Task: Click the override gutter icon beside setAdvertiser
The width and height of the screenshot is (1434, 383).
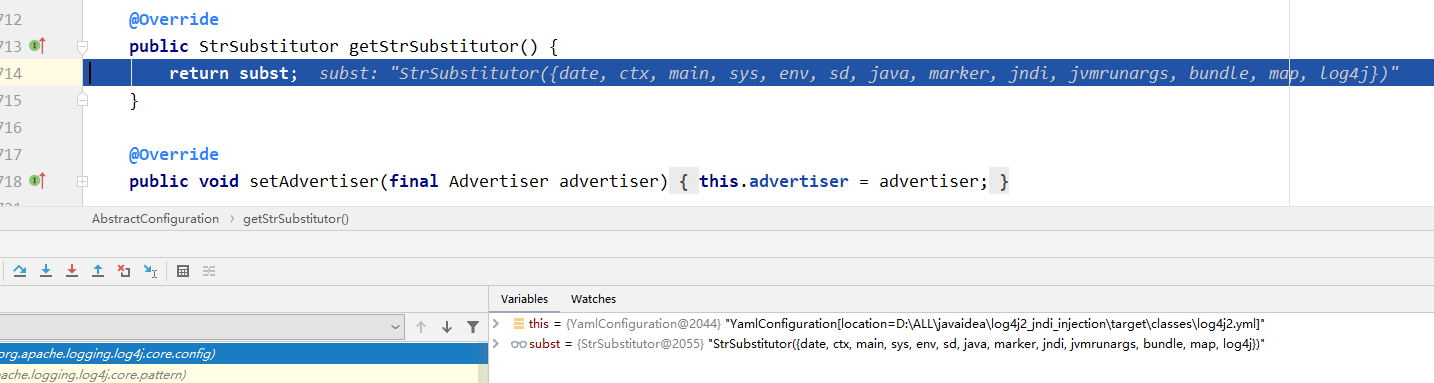Action: tap(38, 181)
